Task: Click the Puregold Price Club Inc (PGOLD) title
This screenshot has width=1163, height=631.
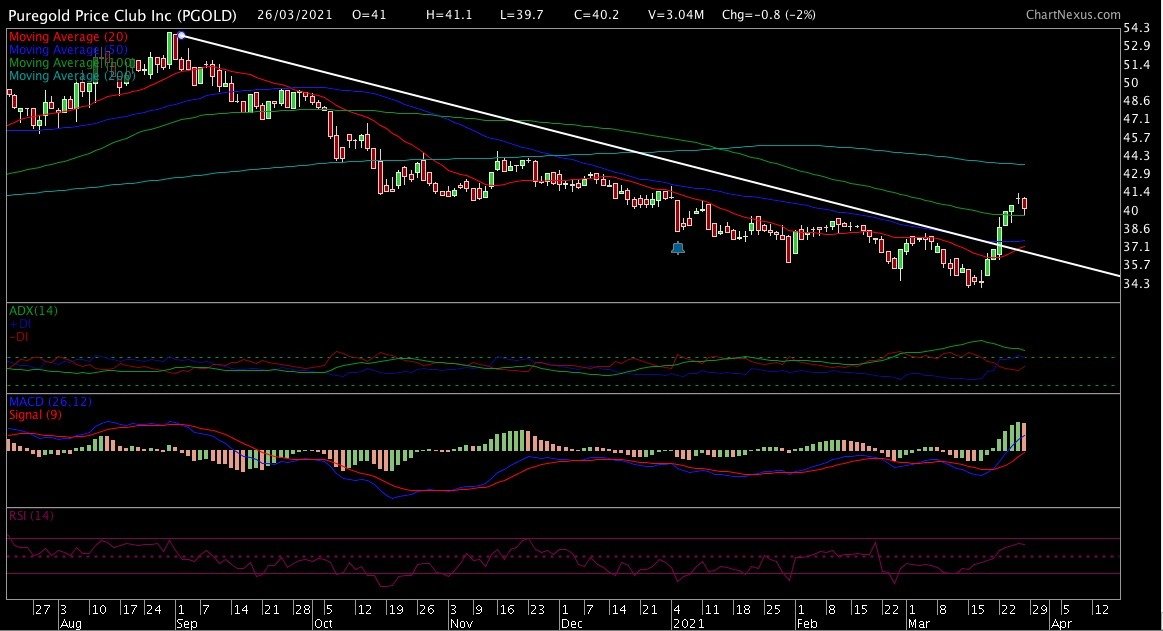Action: pos(122,15)
